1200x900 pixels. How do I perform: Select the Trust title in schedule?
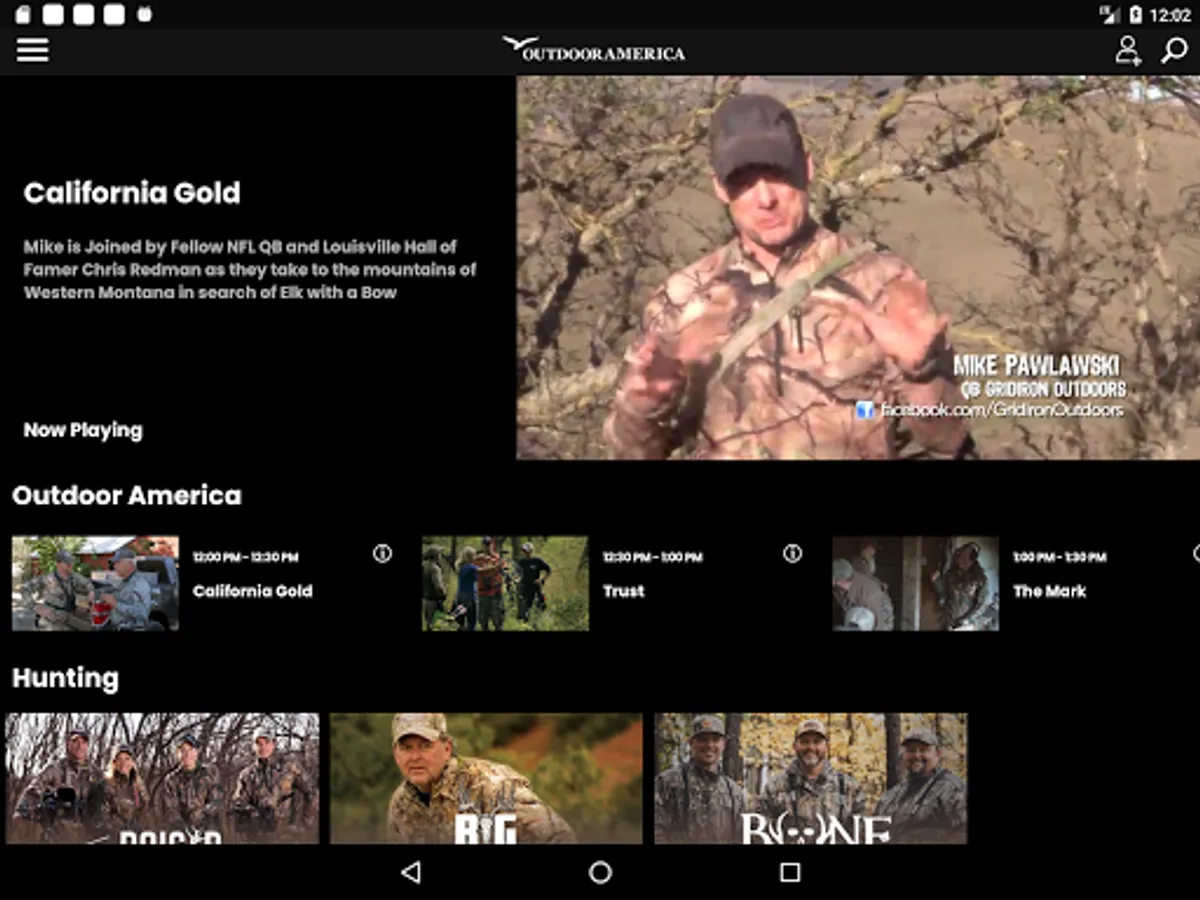tap(624, 591)
